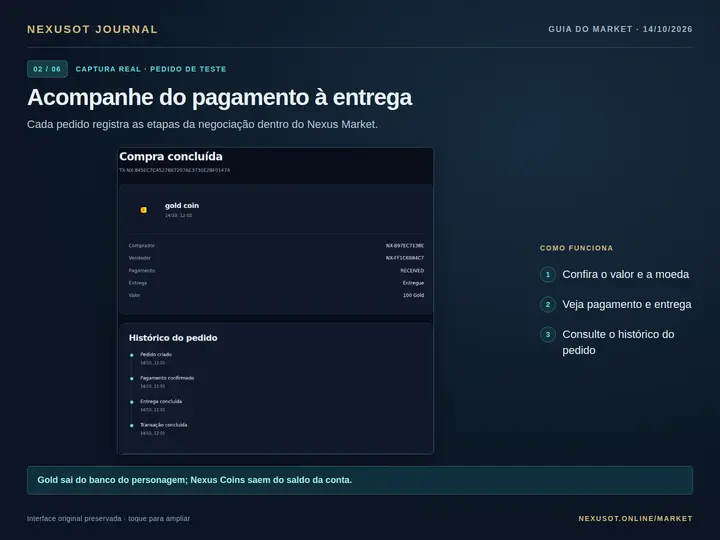Image resolution: width=720 pixels, height=540 pixels.
Task: Click the 'Compra concluída' heading
Action: click(x=171, y=157)
